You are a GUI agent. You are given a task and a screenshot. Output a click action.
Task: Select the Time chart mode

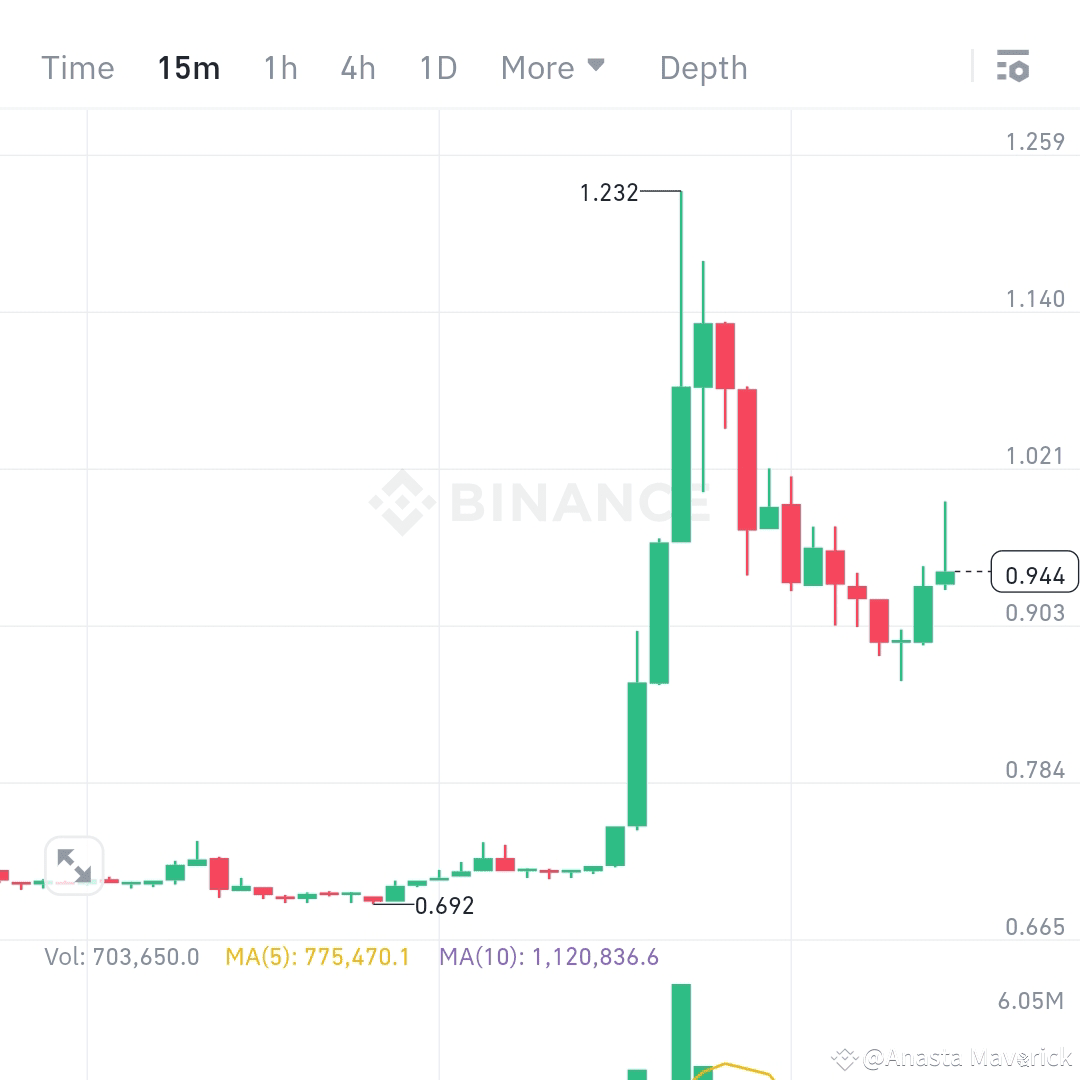(77, 67)
